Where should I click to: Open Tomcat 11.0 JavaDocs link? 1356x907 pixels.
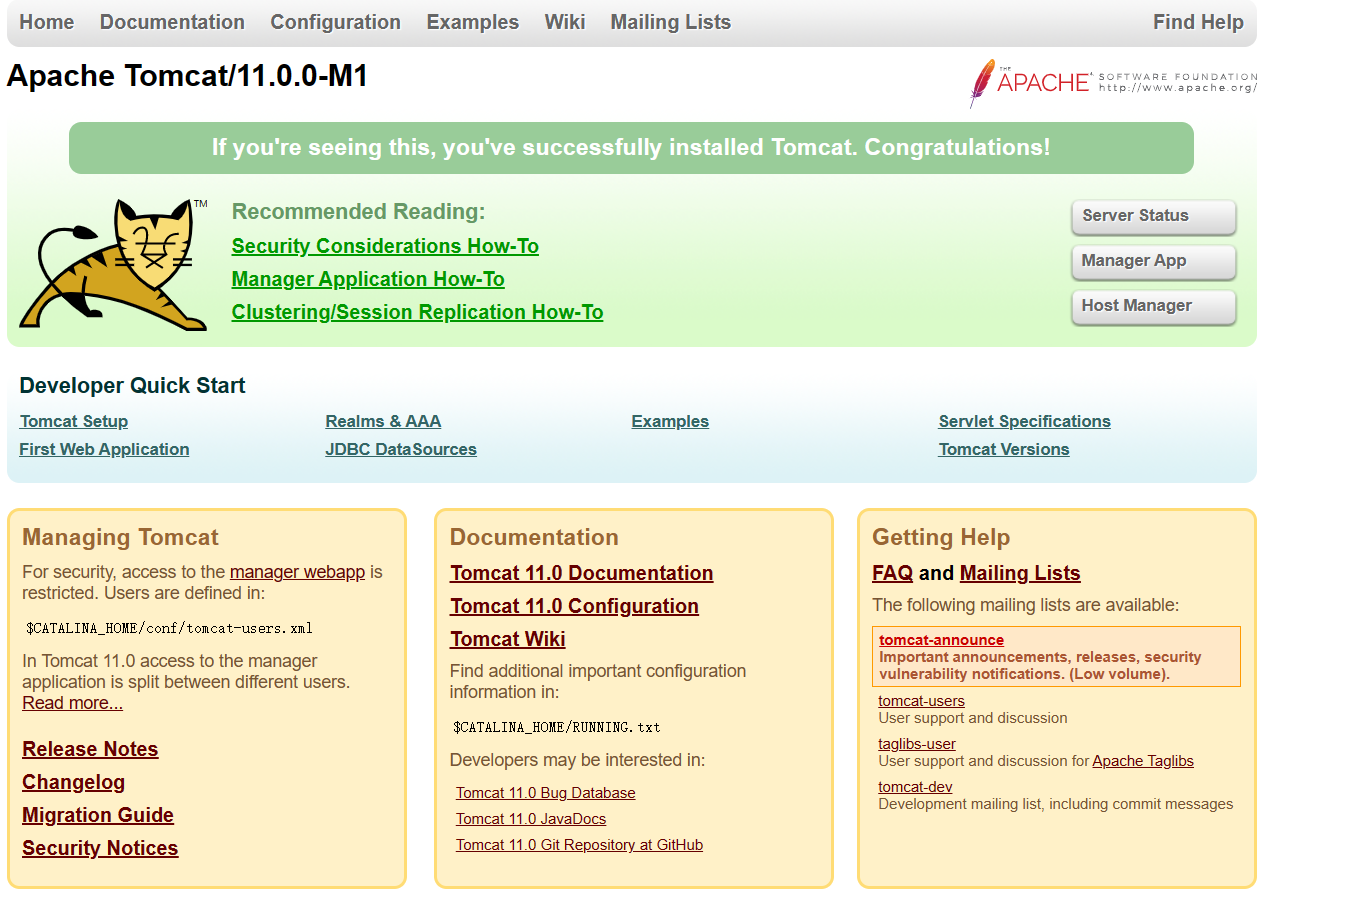coord(531,819)
